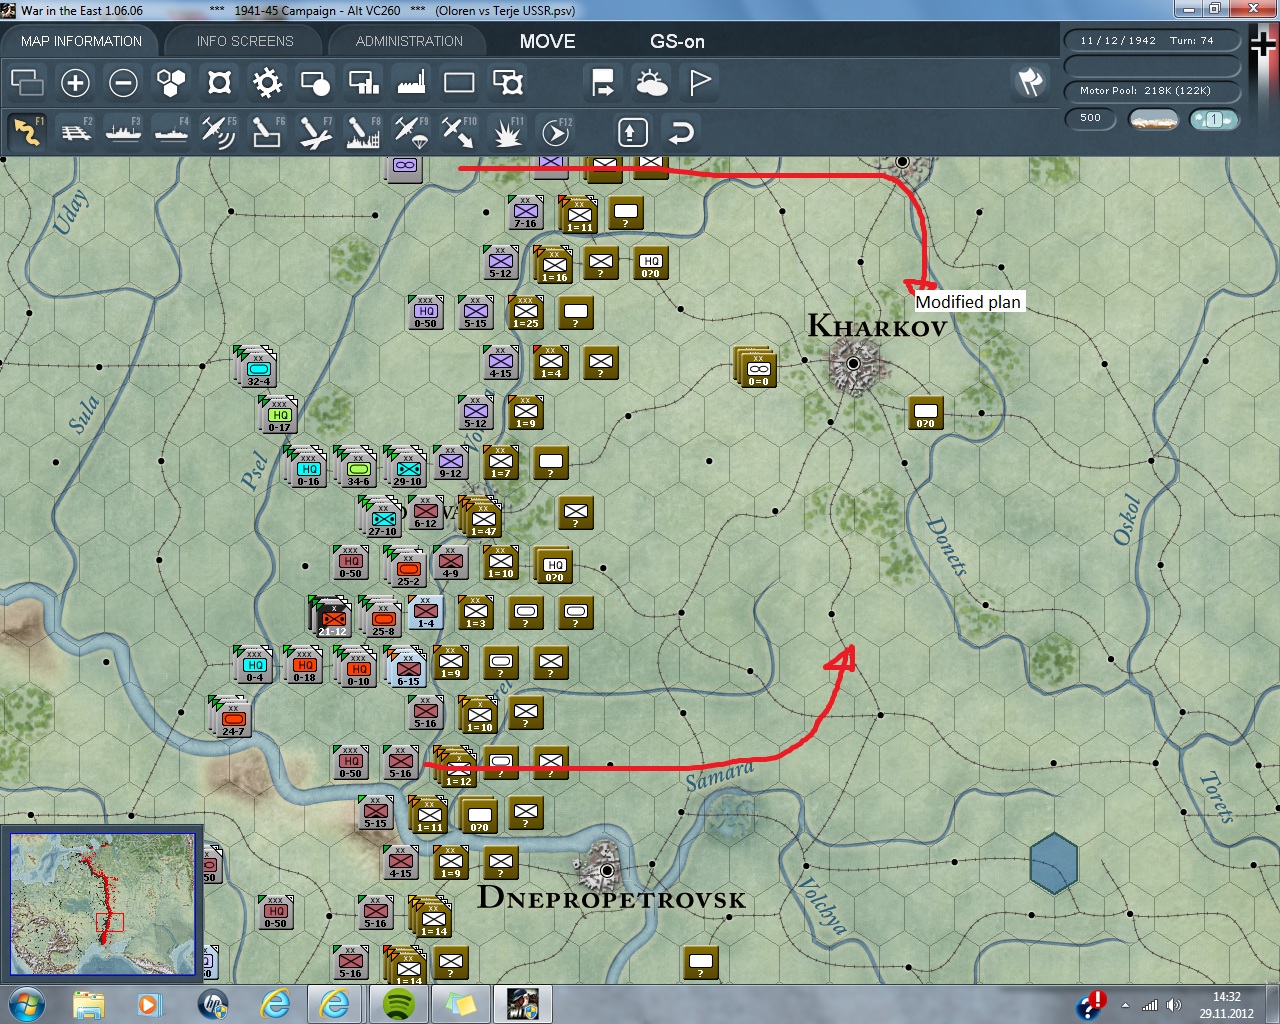
Task: Open Spotify from the taskbar
Action: point(399,1003)
